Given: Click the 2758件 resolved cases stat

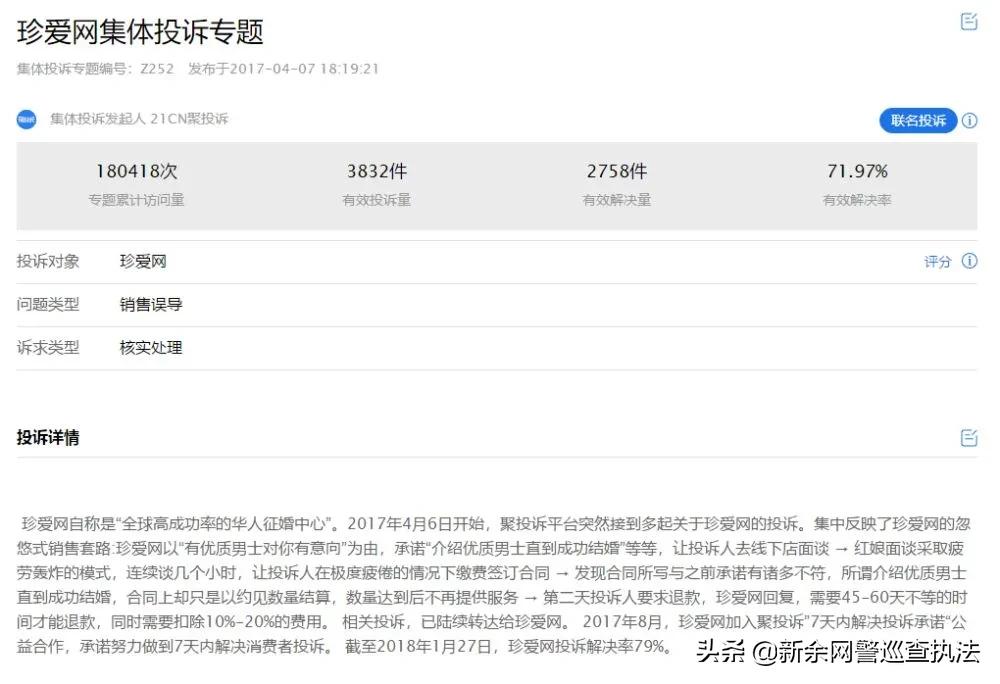Looking at the screenshot, I should [617, 170].
